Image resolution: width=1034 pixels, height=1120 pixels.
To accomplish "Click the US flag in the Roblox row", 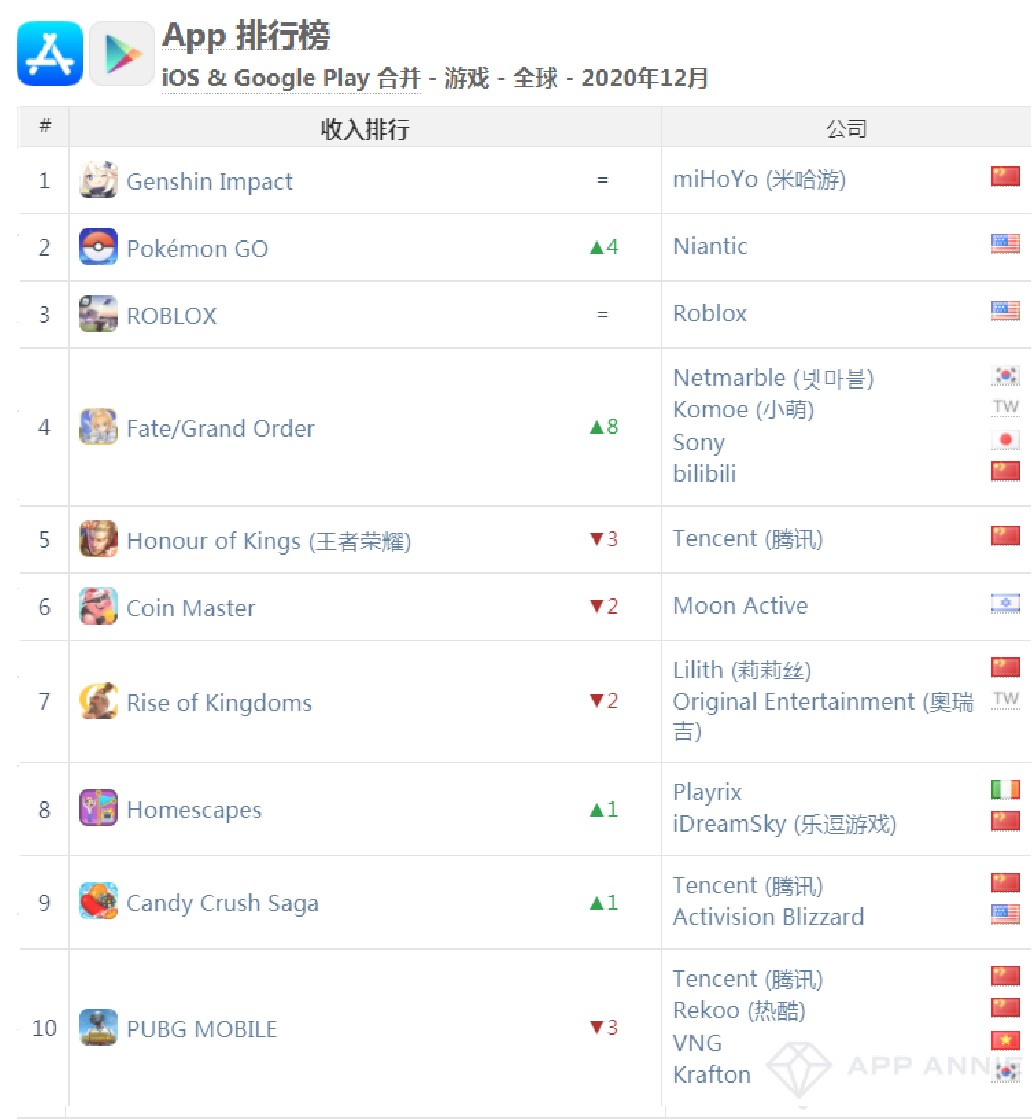I will coord(1005,311).
